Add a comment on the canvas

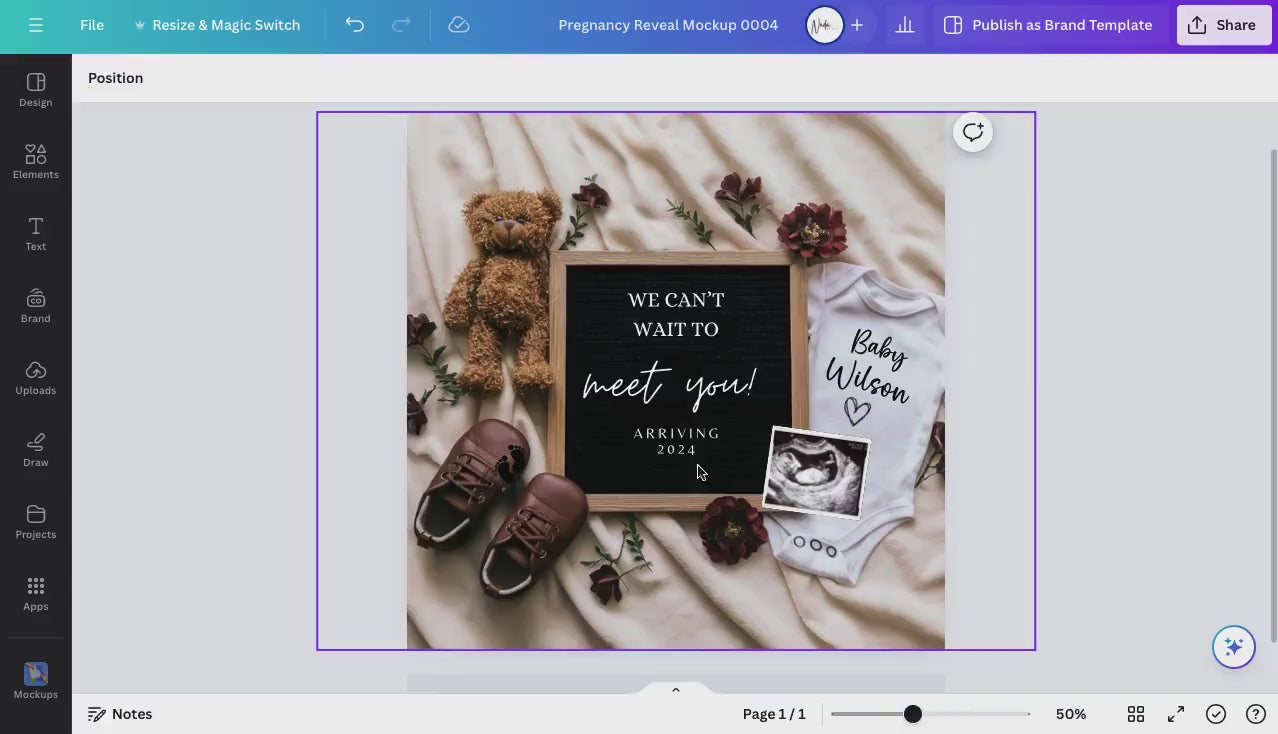pyautogui.click(x=973, y=132)
